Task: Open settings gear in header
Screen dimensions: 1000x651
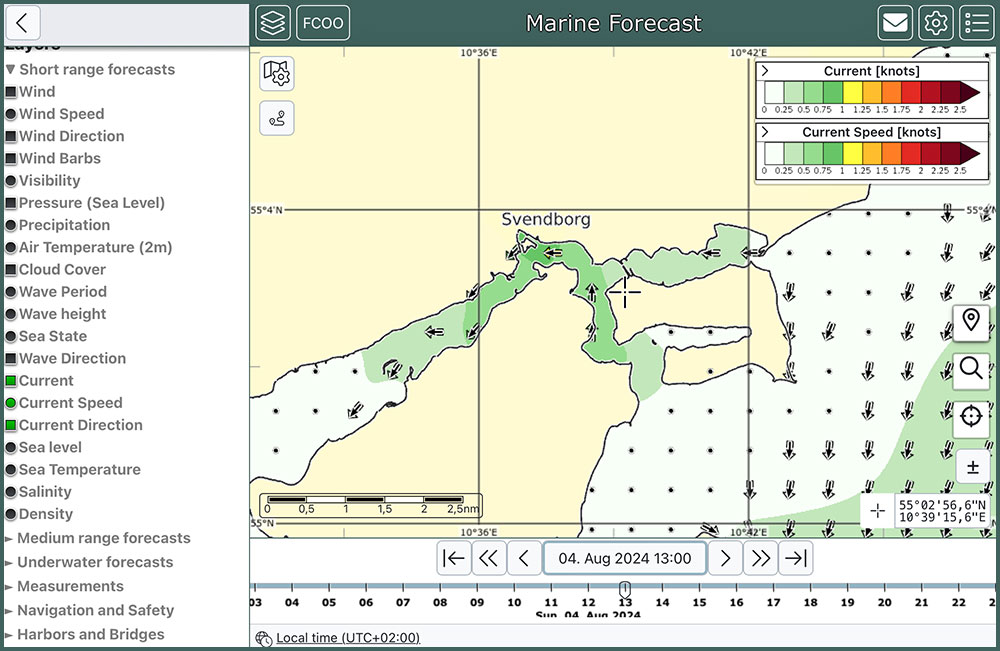Action: [936, 23]
